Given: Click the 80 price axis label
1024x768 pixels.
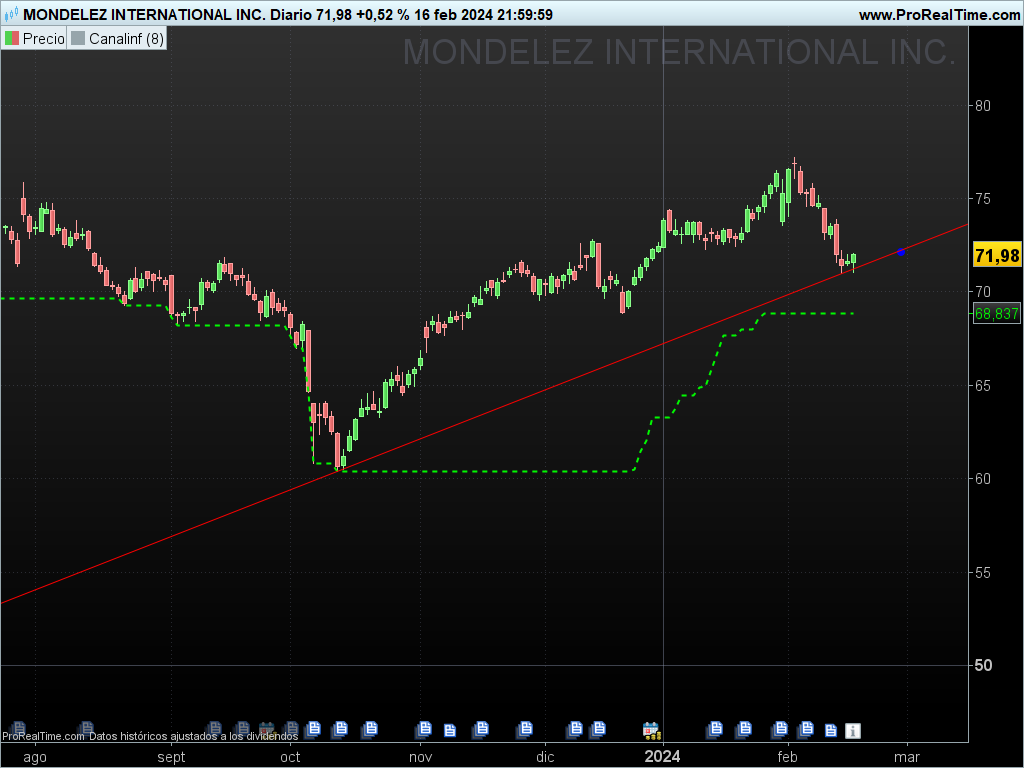Looking at the screenshot, I should point(982,105).
